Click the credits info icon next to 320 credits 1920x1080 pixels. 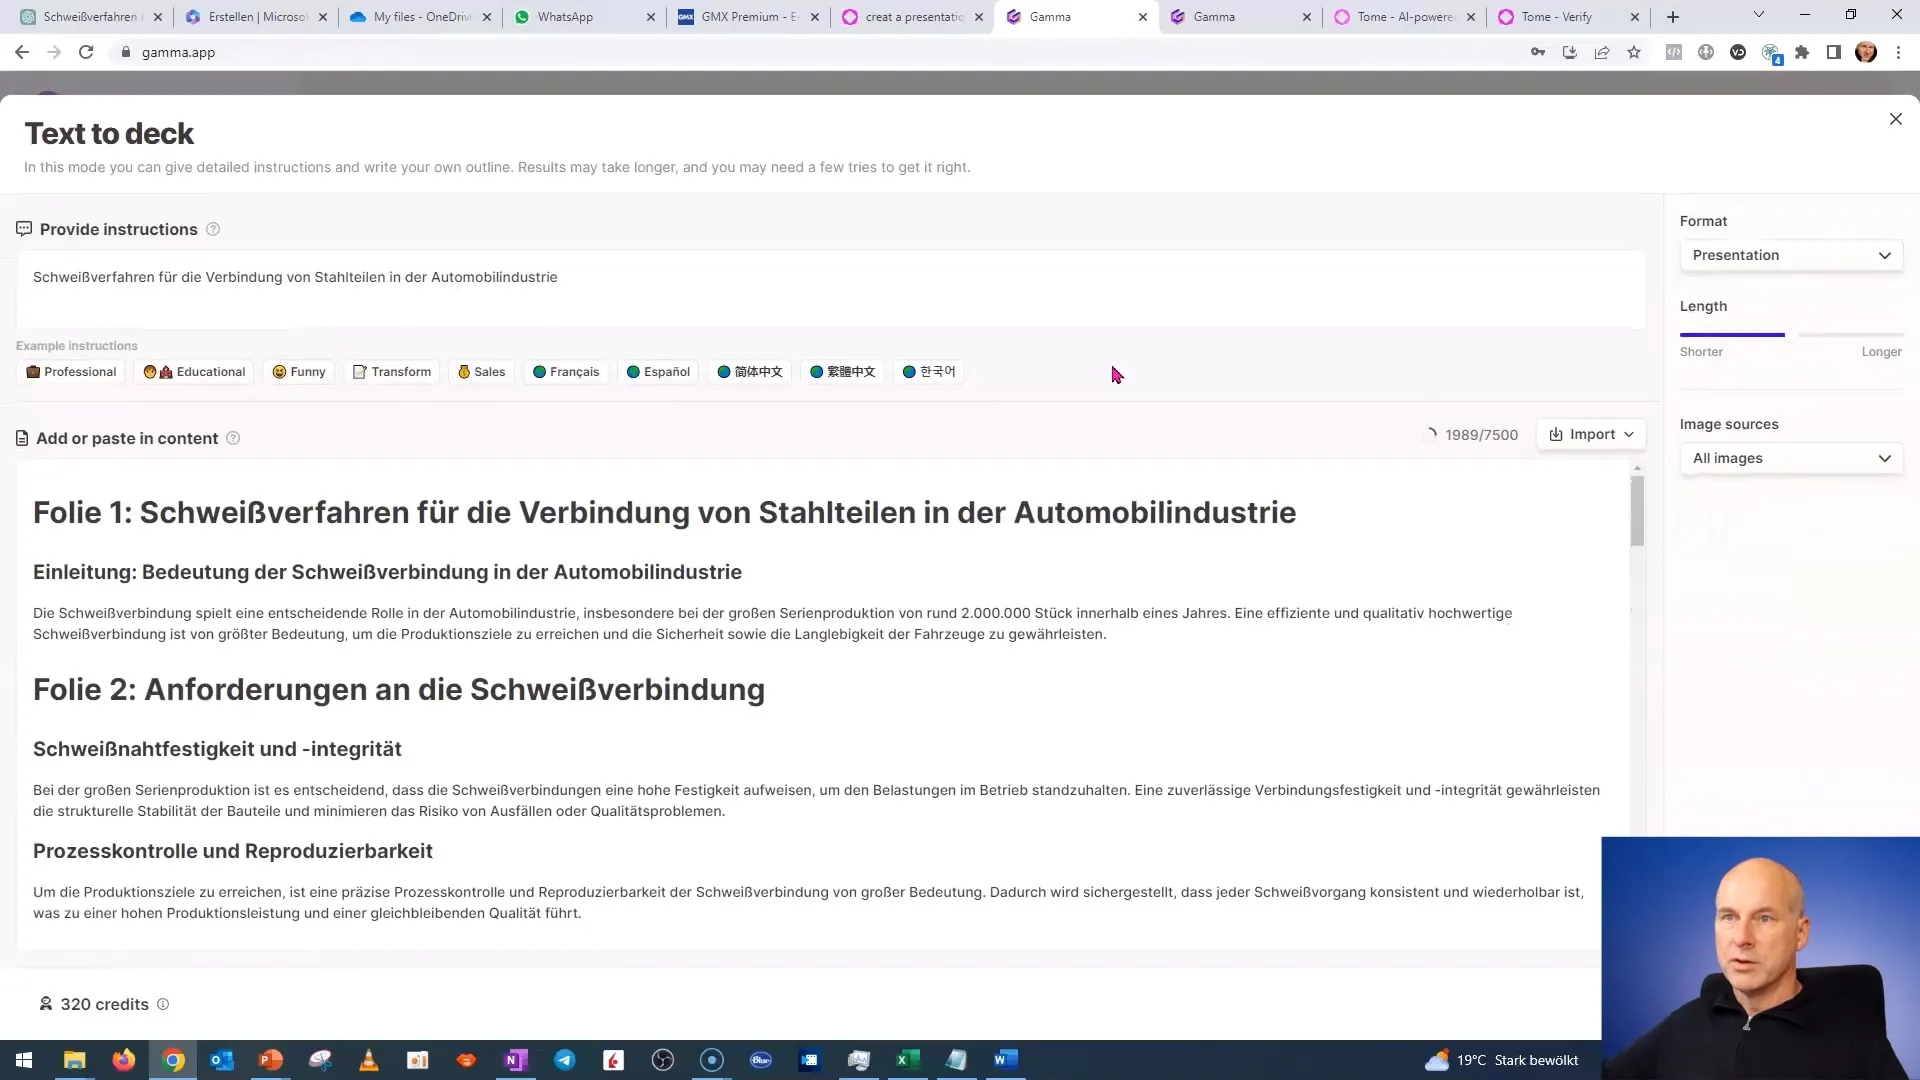[164, 1004]
